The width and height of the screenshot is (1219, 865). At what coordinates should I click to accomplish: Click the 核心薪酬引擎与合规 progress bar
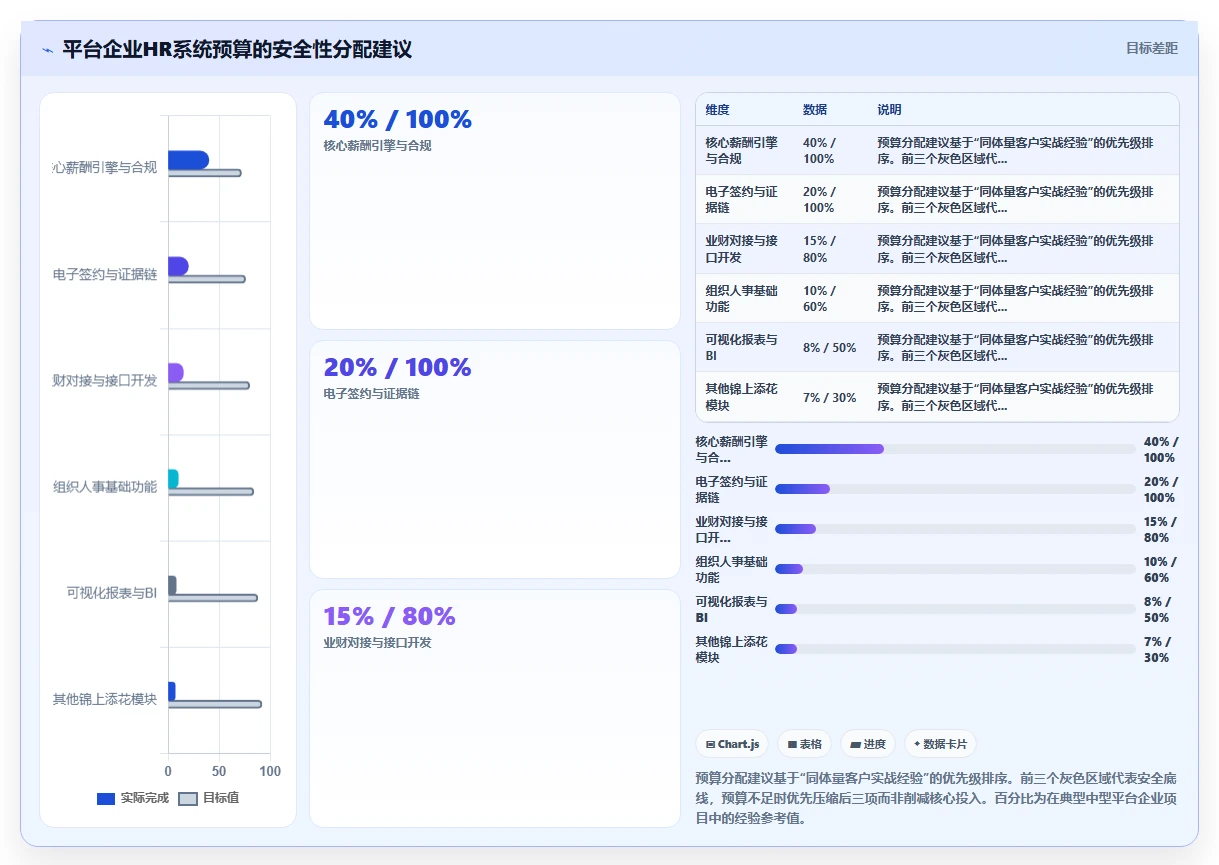pos(955,449)
